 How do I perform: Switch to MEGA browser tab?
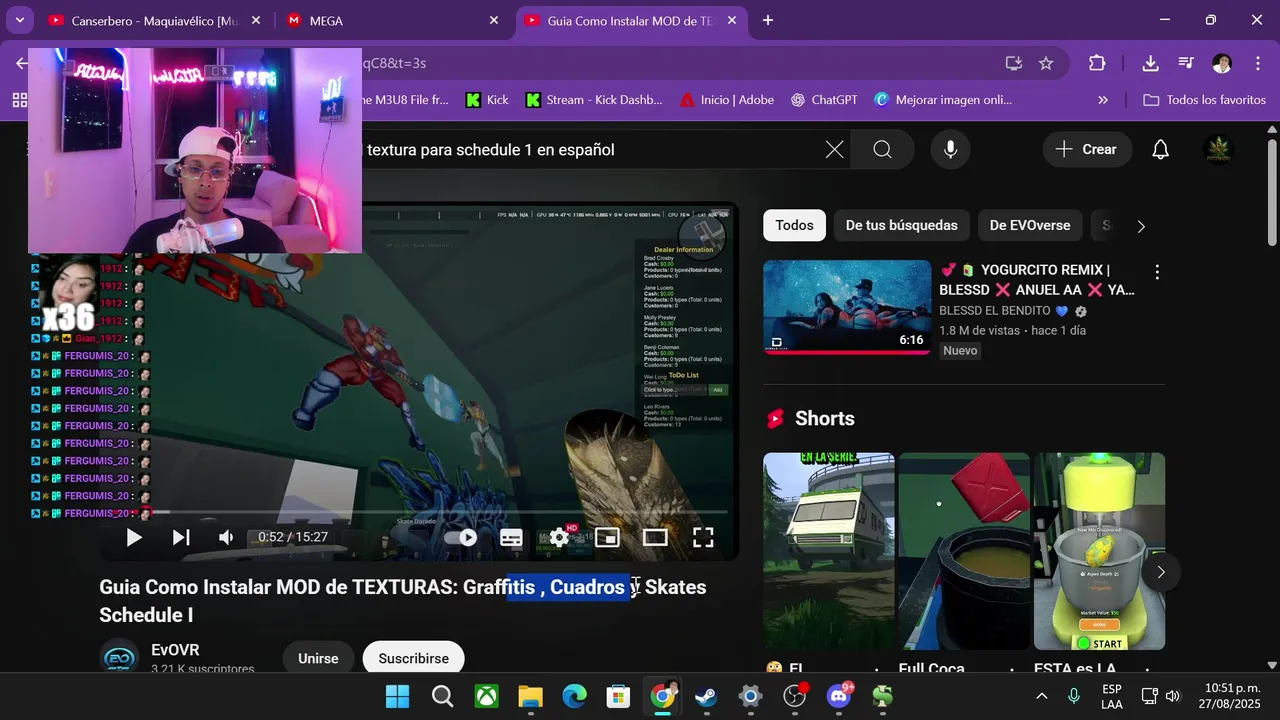tap(393, 20)
